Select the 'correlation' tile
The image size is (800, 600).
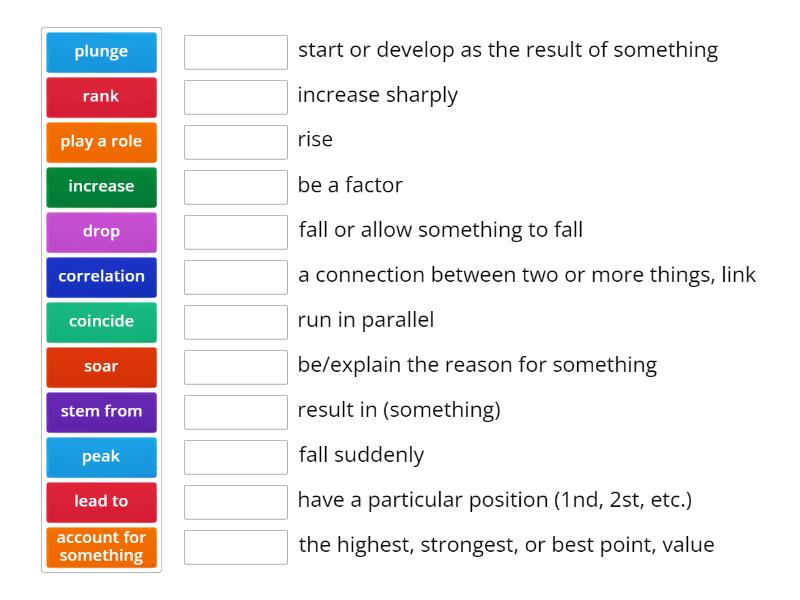(101, 277)
